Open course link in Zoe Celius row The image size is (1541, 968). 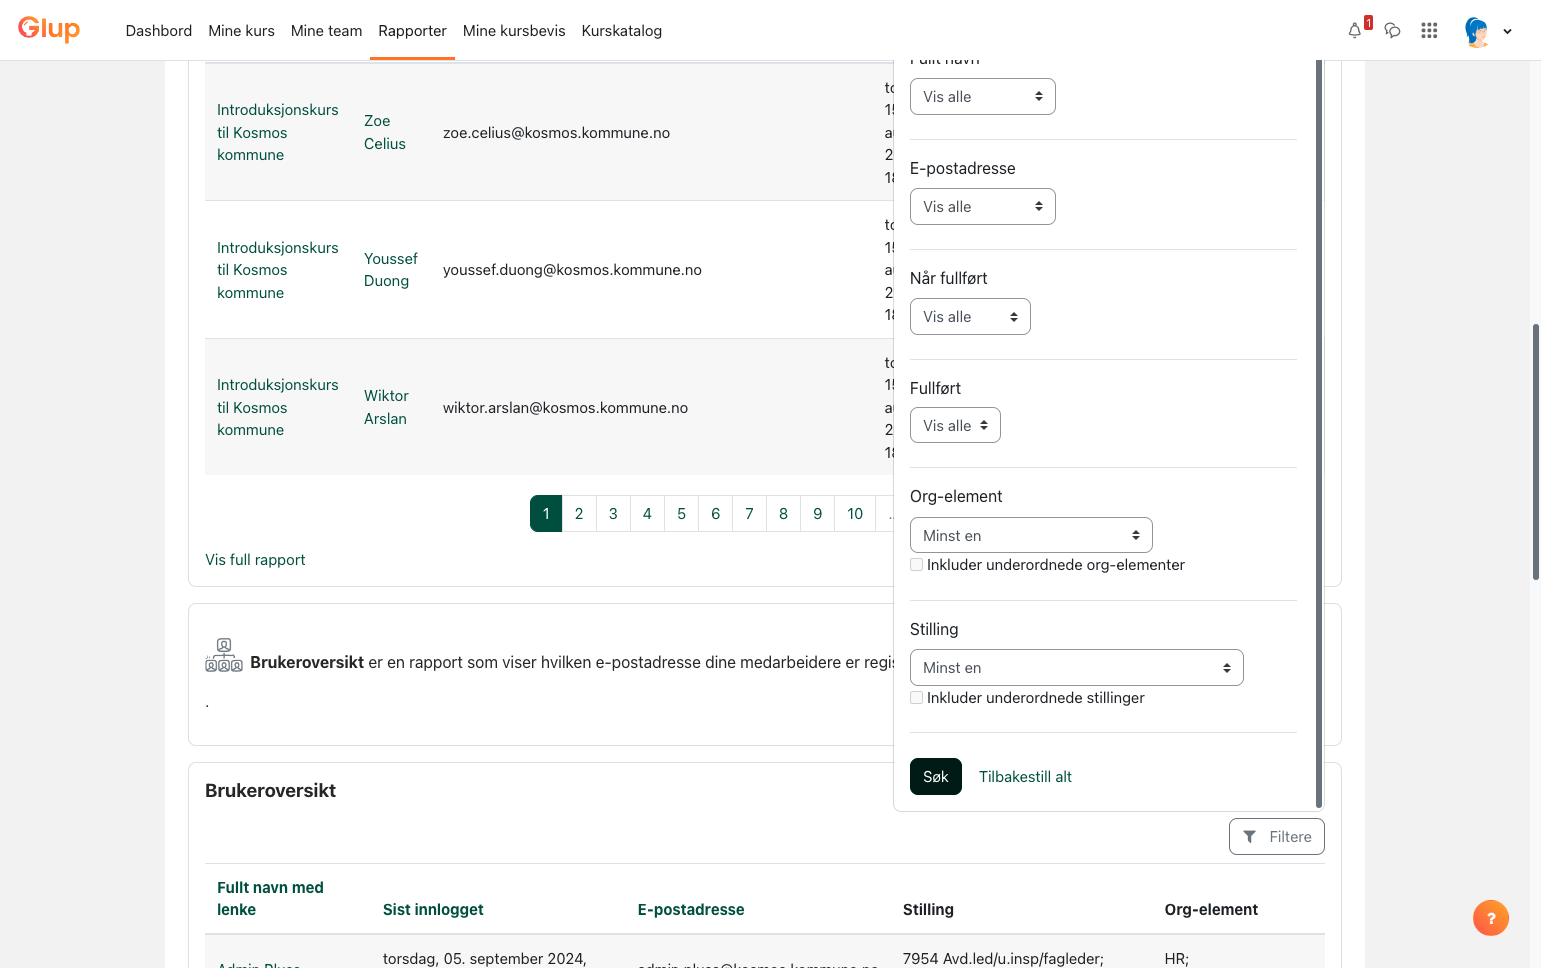[x=277, y=132]
